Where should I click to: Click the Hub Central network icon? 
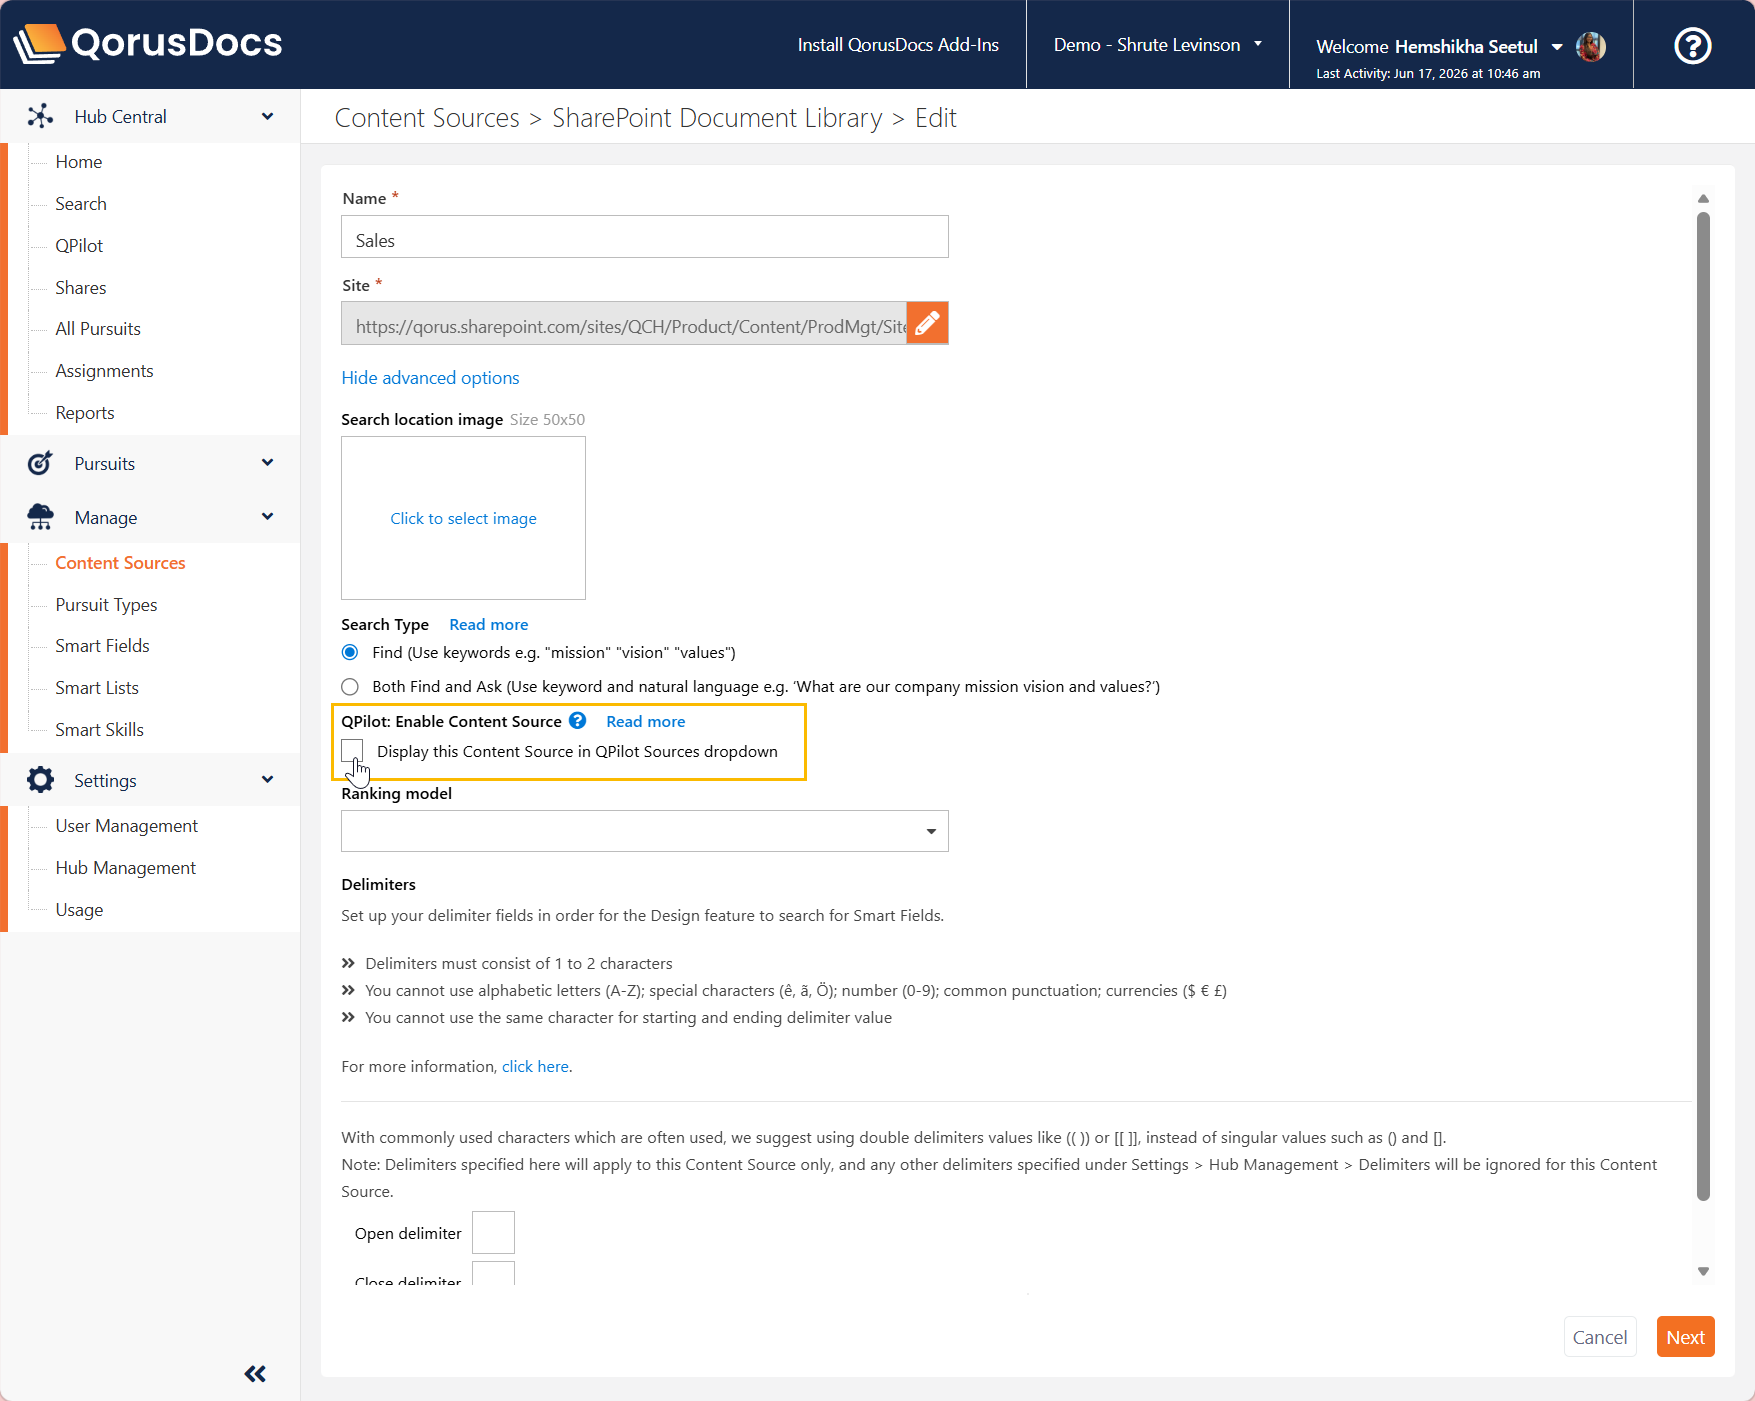pyautogui.click(x=40, y=116)
